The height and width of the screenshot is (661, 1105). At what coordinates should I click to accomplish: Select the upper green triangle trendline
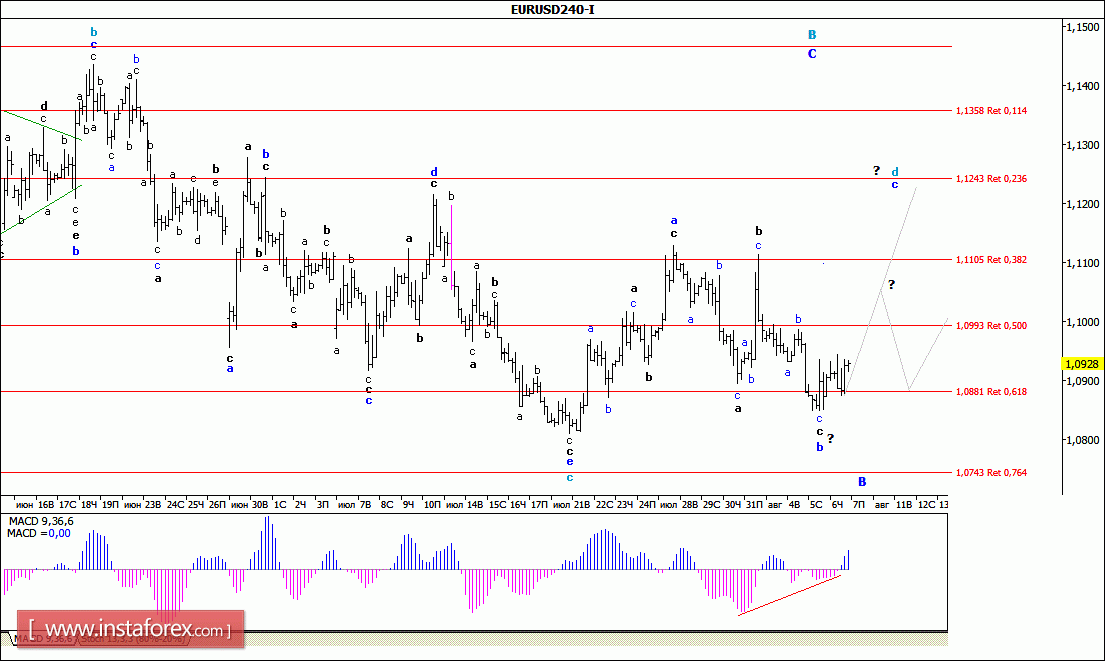click(41, 125)
